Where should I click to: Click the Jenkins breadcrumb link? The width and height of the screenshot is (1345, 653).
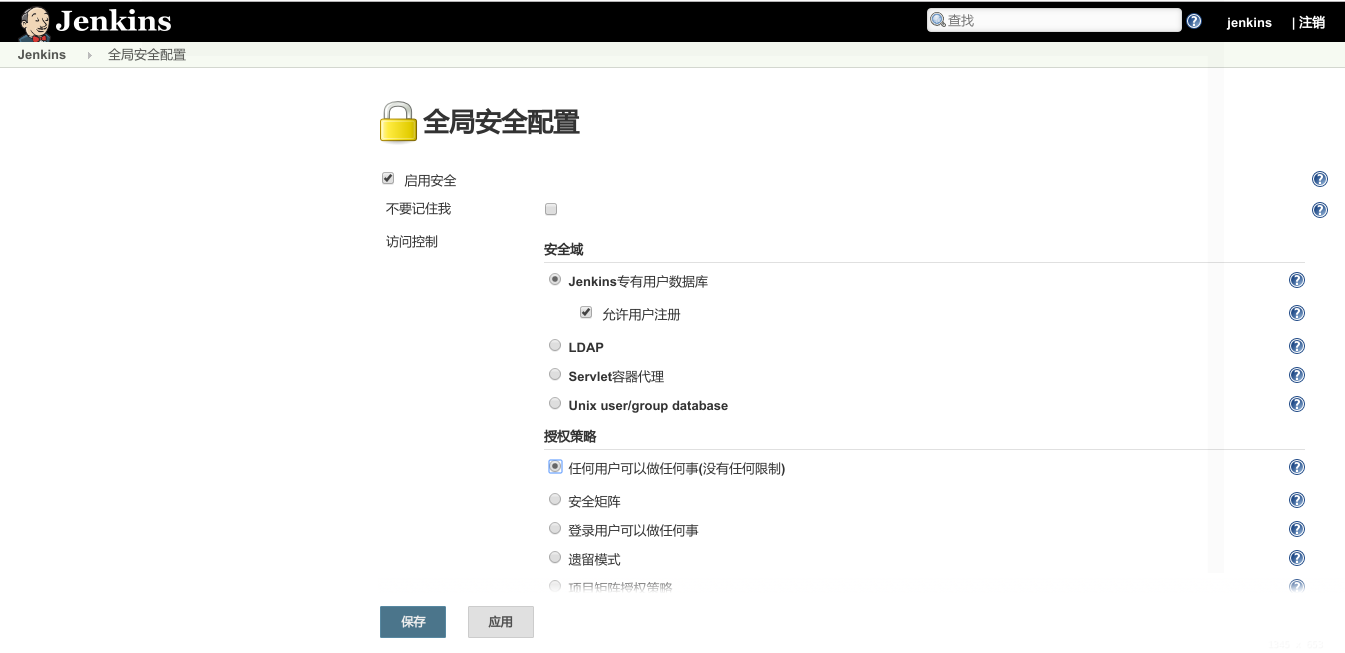[x=42, y=55]
